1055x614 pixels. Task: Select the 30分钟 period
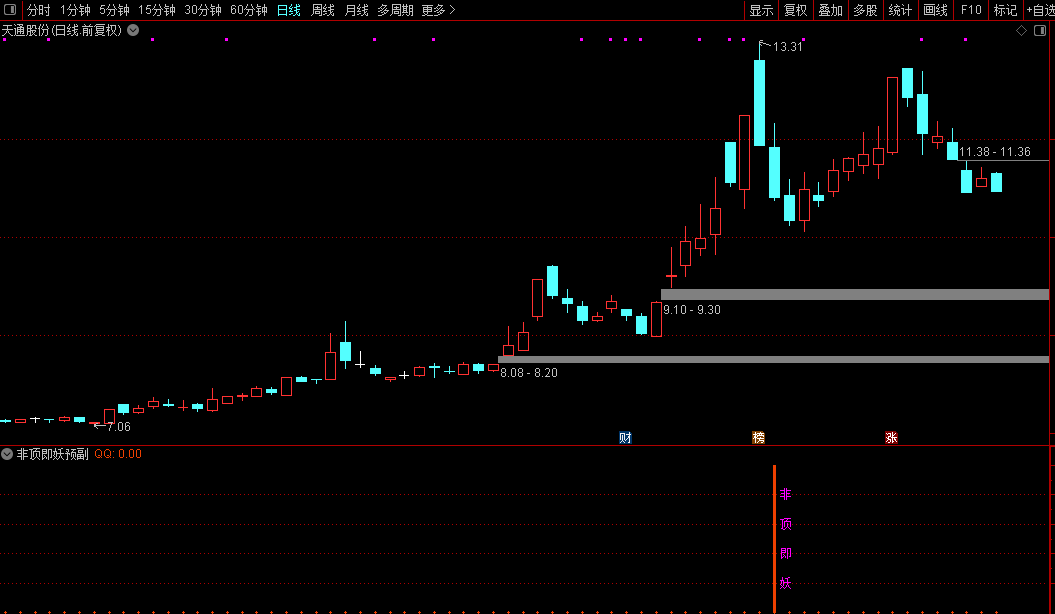(203, 10)
